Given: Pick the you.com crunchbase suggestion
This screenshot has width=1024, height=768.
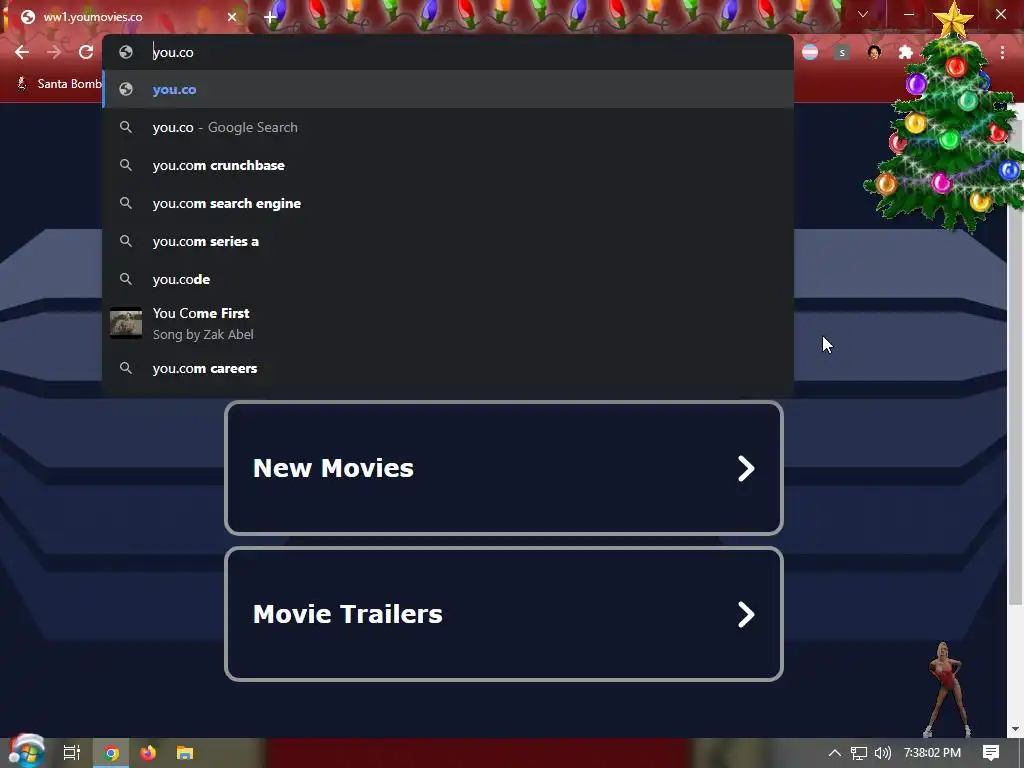Looking at the screenshot, I should click(x=448, y=165).
